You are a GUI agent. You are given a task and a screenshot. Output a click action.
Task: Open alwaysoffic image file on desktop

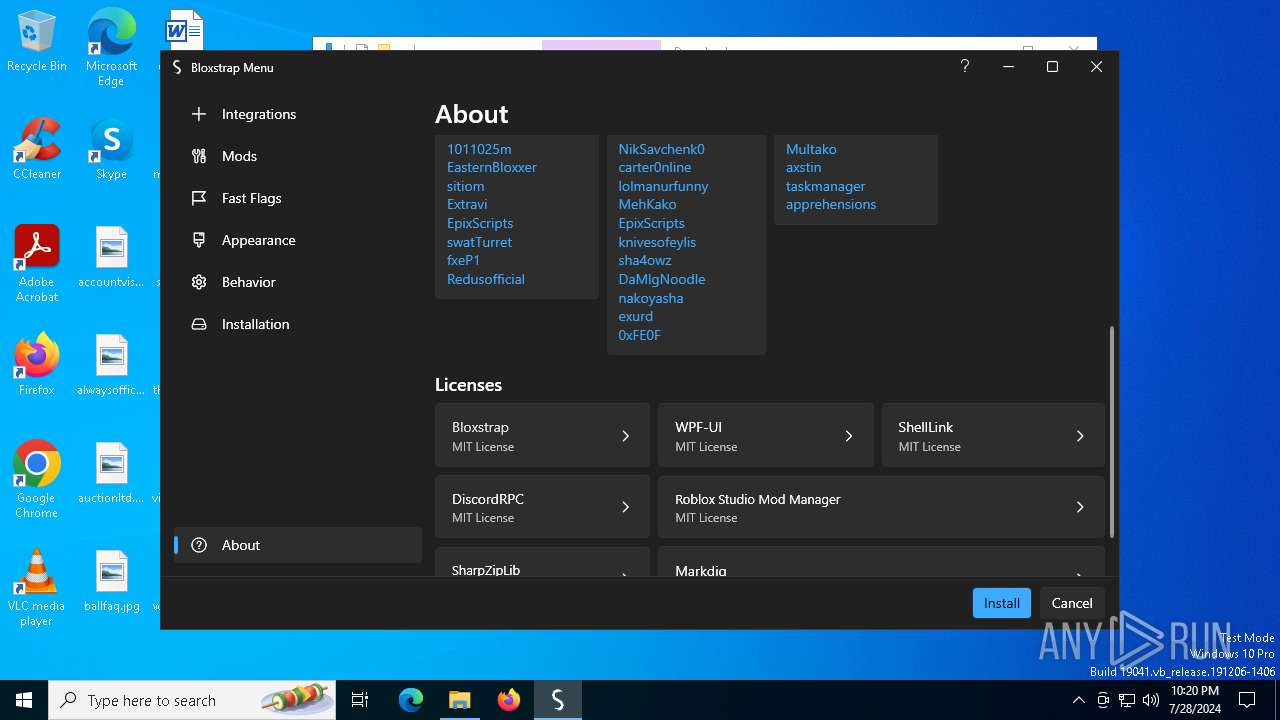point(111,364)
